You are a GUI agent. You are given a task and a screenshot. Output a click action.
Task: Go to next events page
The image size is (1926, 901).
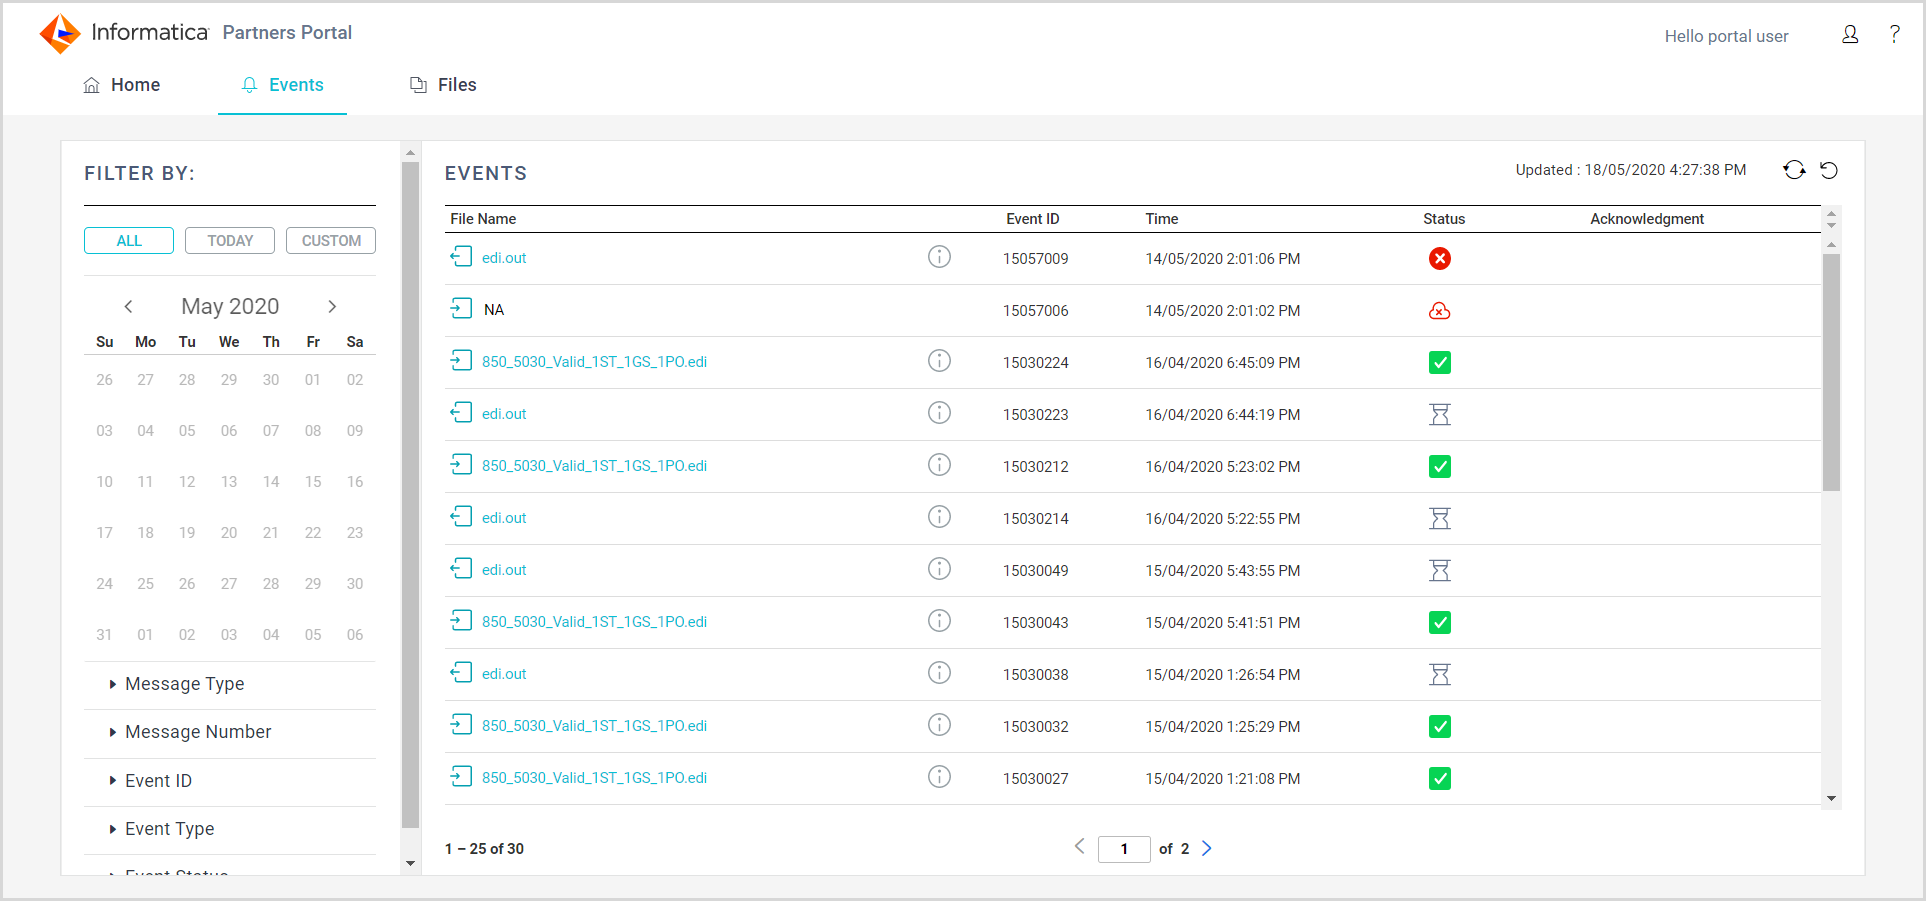pos(1207,848)
